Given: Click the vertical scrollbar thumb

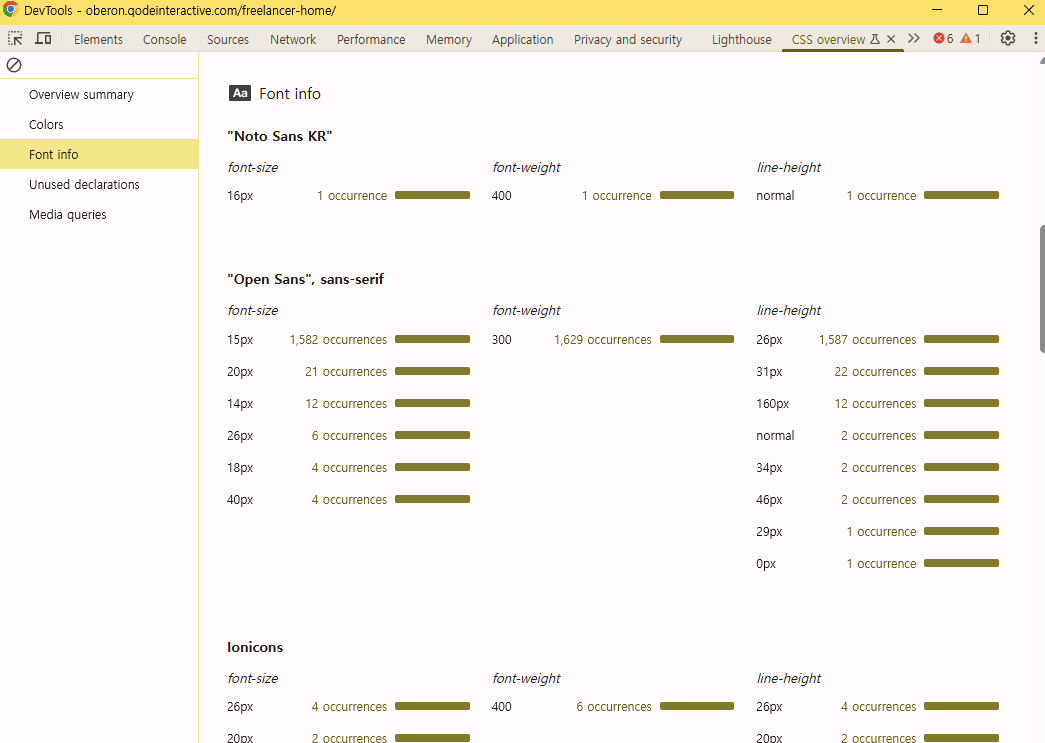Looking at the screenshot, I should point(1041,288).
